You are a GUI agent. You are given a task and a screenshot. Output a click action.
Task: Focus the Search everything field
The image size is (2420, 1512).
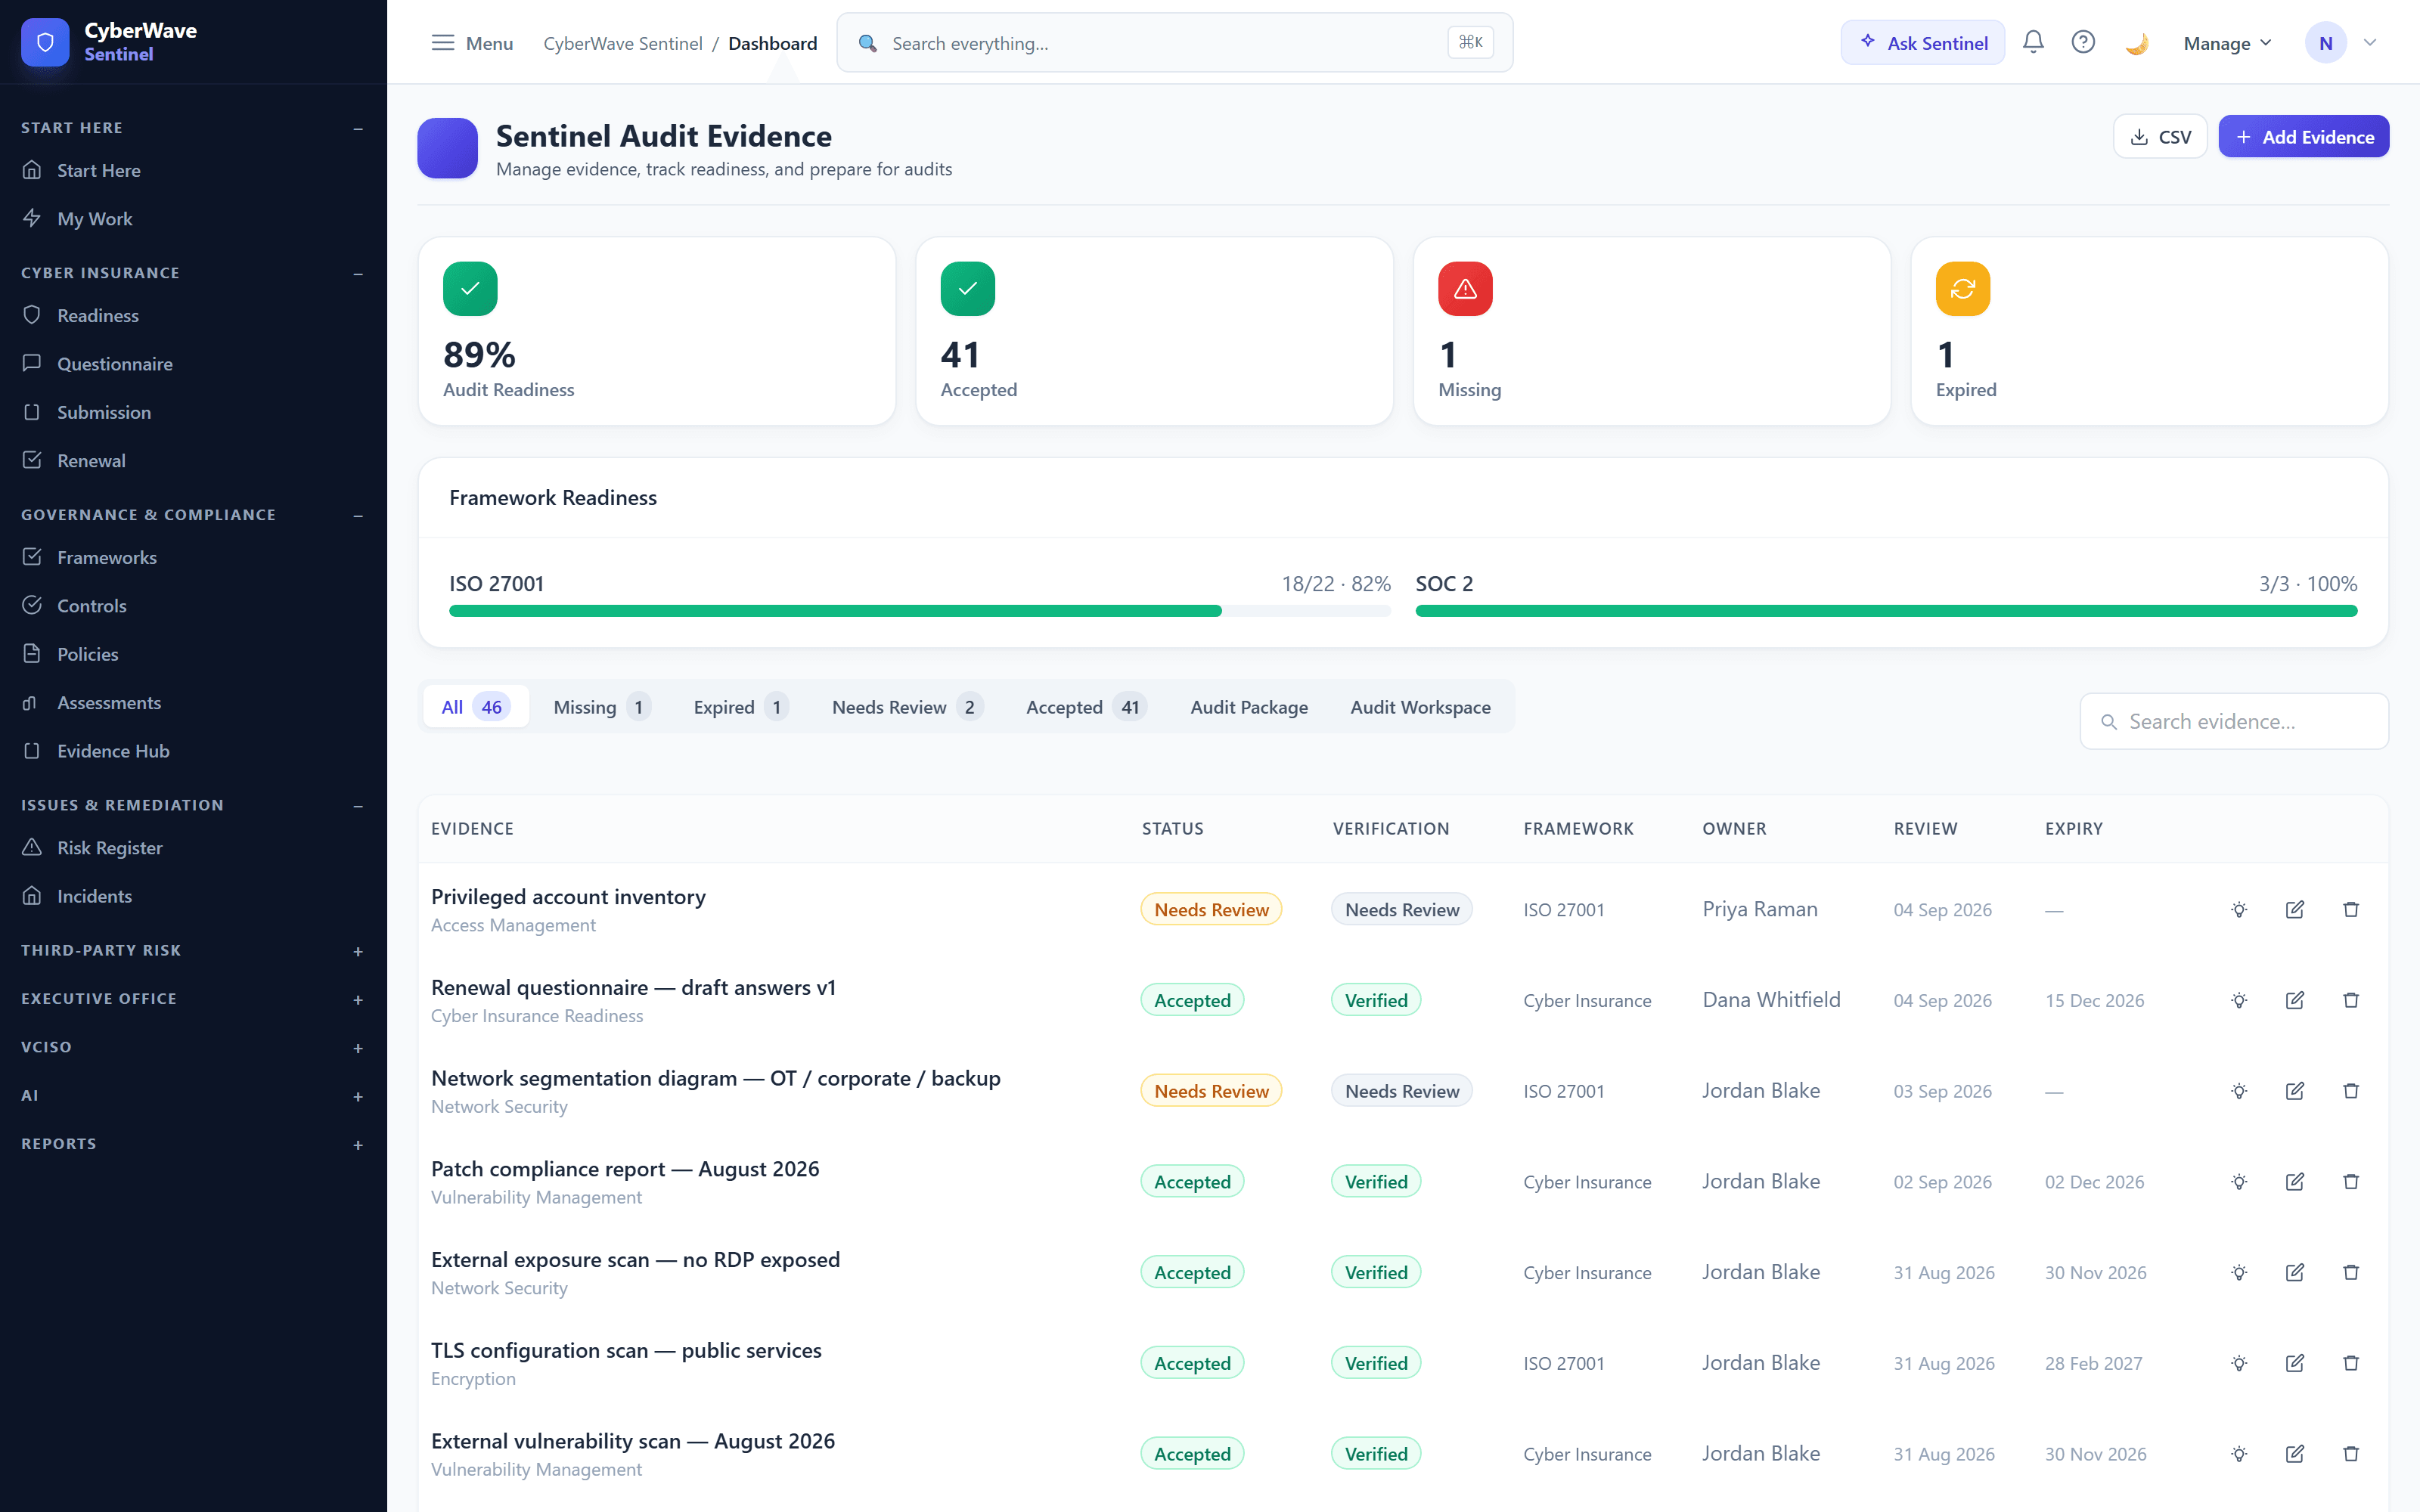coord(1174,43)
